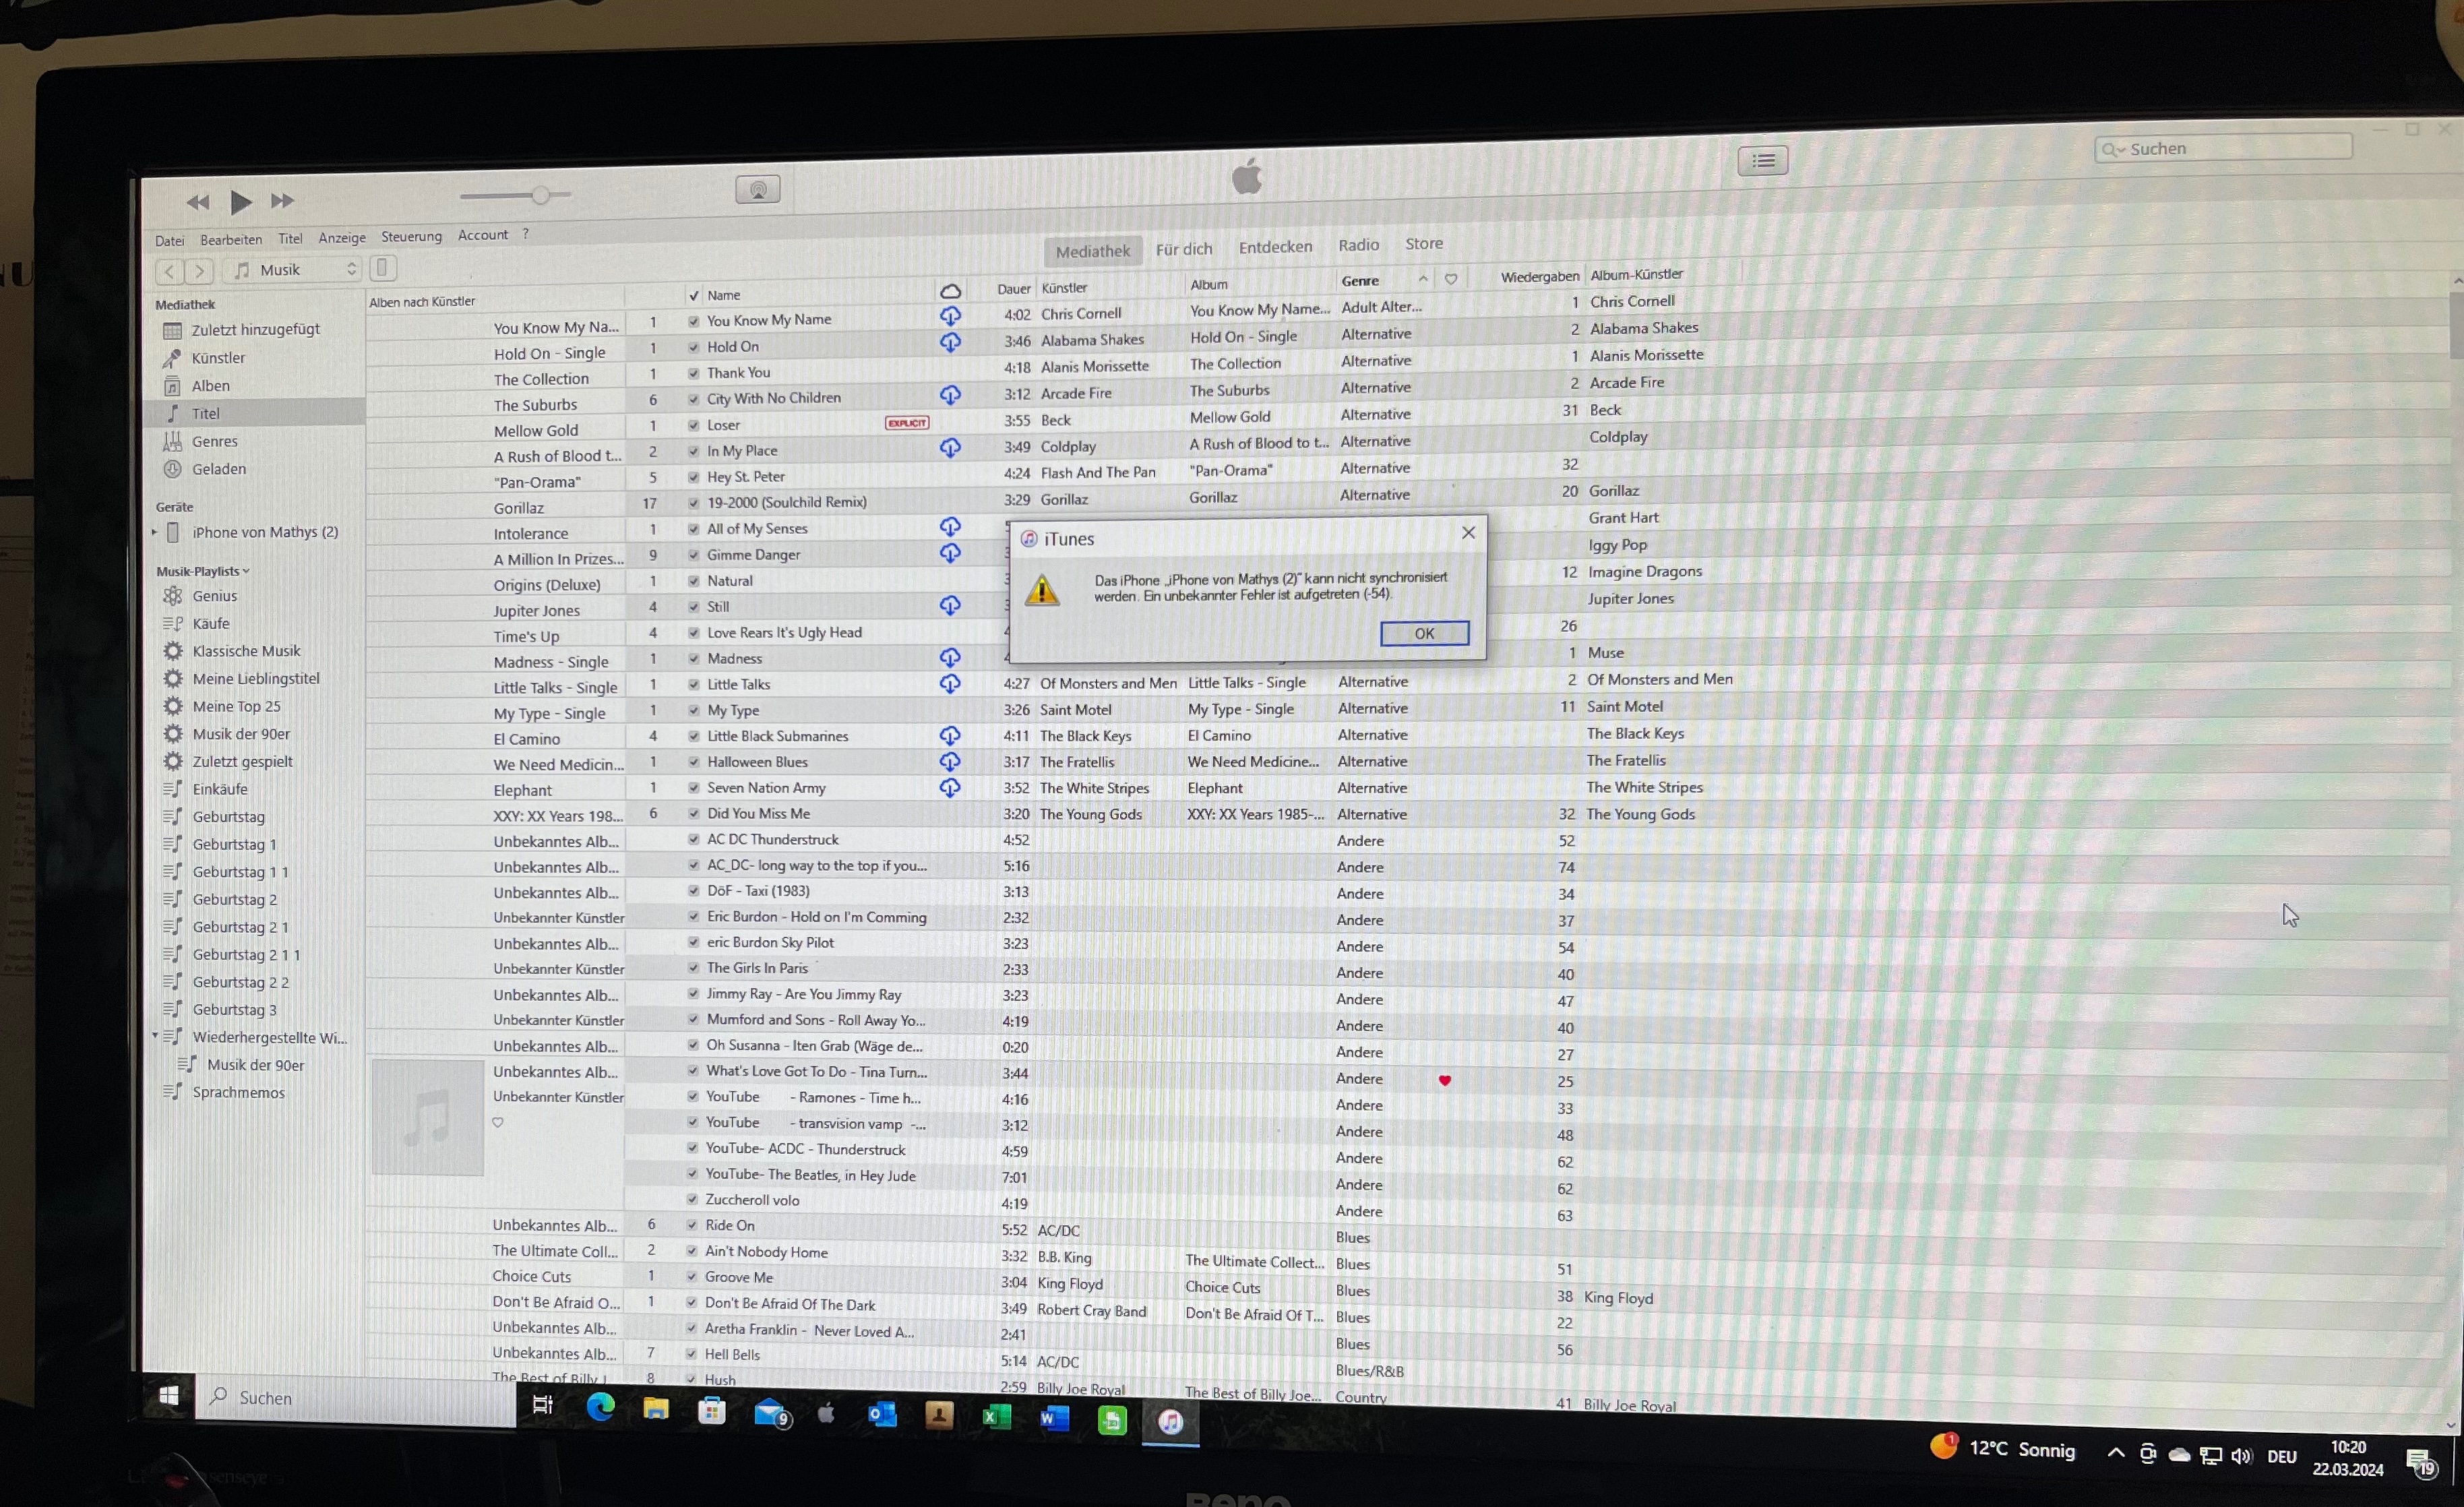This screenshot has width=2464, height=1507.
Task: Click back navigation arrow in toolbar
Action: (170, 271)
